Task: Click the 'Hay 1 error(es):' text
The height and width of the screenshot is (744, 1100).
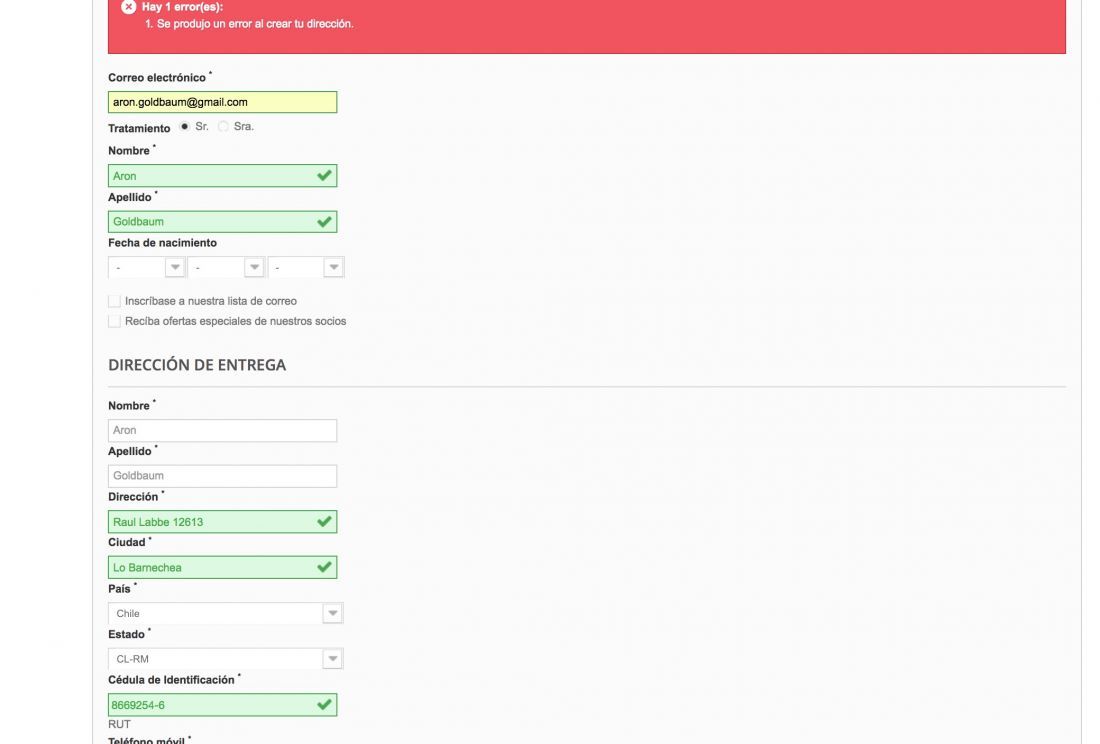Action: click(182, 7)
